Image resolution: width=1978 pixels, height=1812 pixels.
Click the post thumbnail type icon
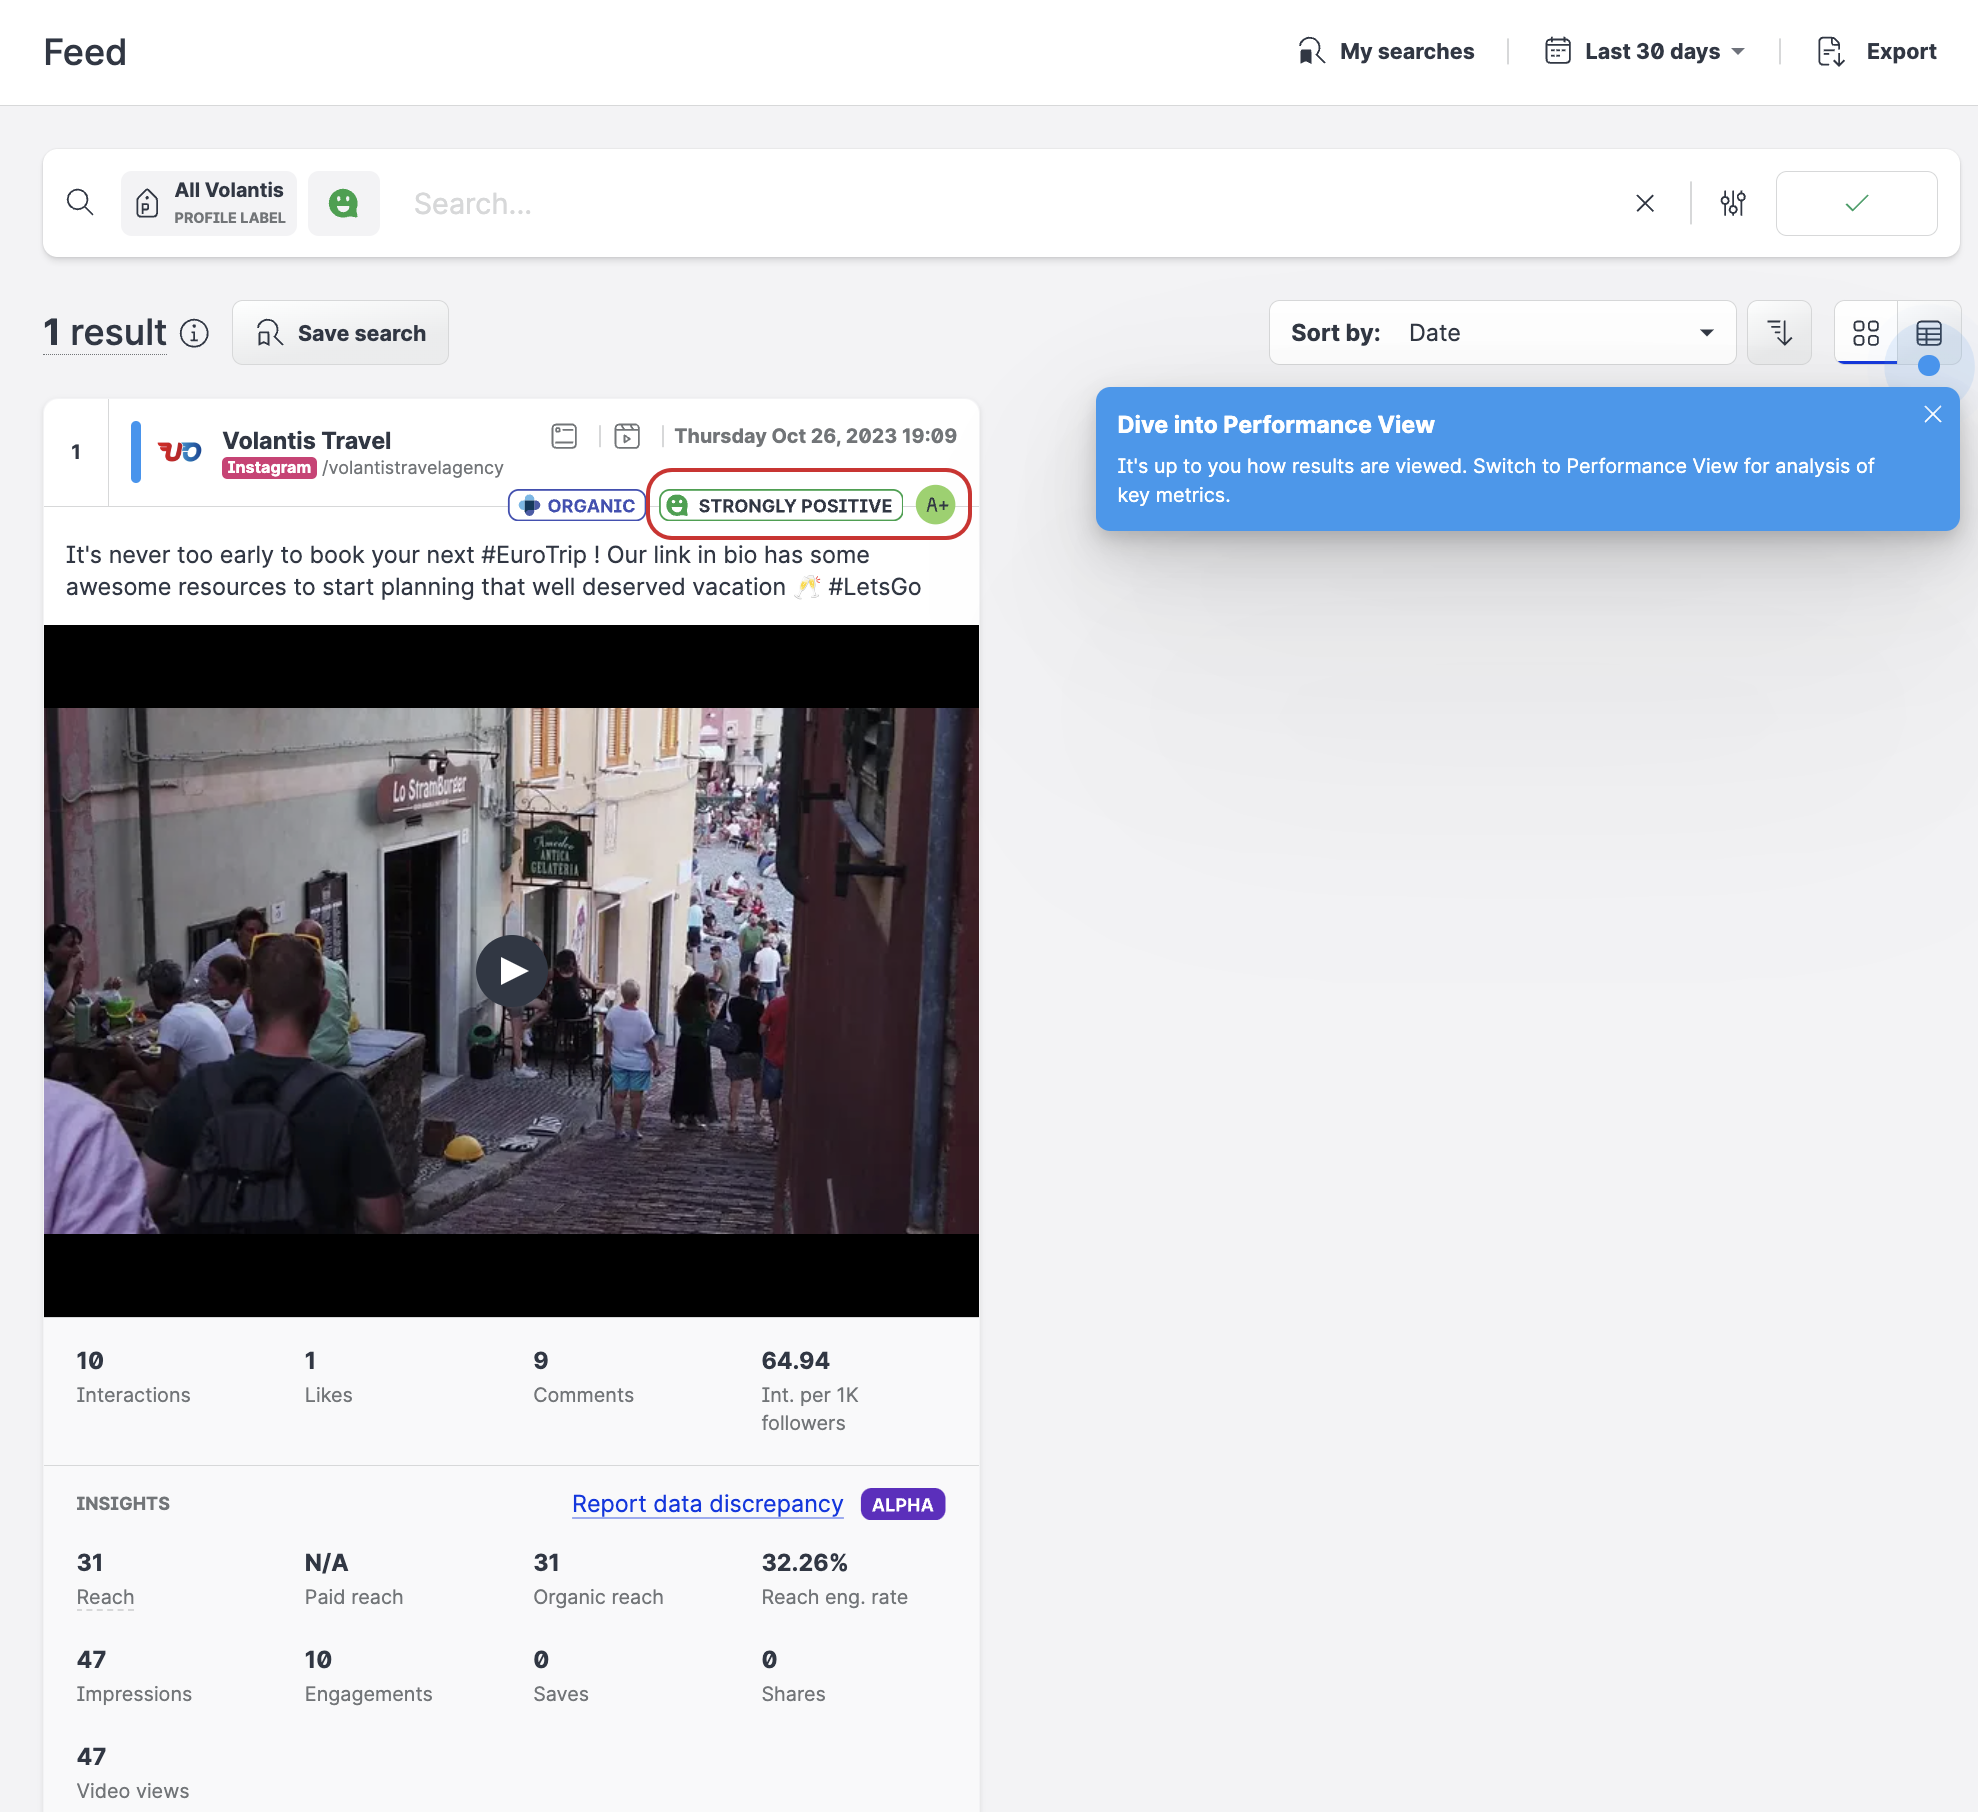(x=563, y=436)
